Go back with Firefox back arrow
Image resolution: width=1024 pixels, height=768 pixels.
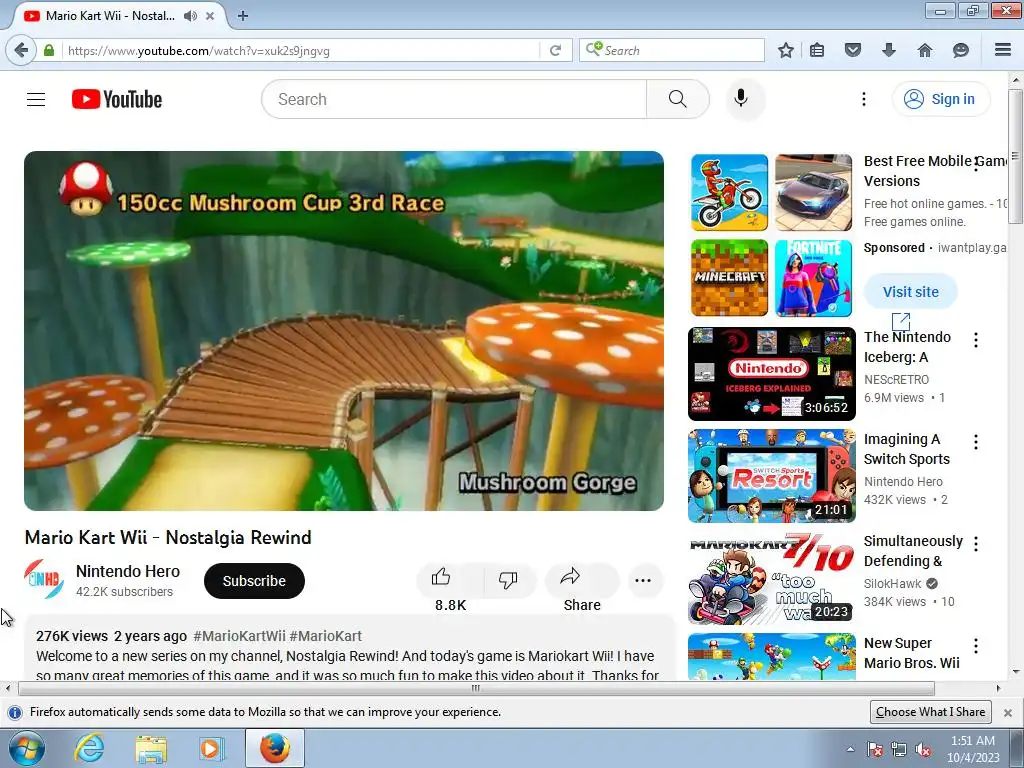(x=21, y=50)
